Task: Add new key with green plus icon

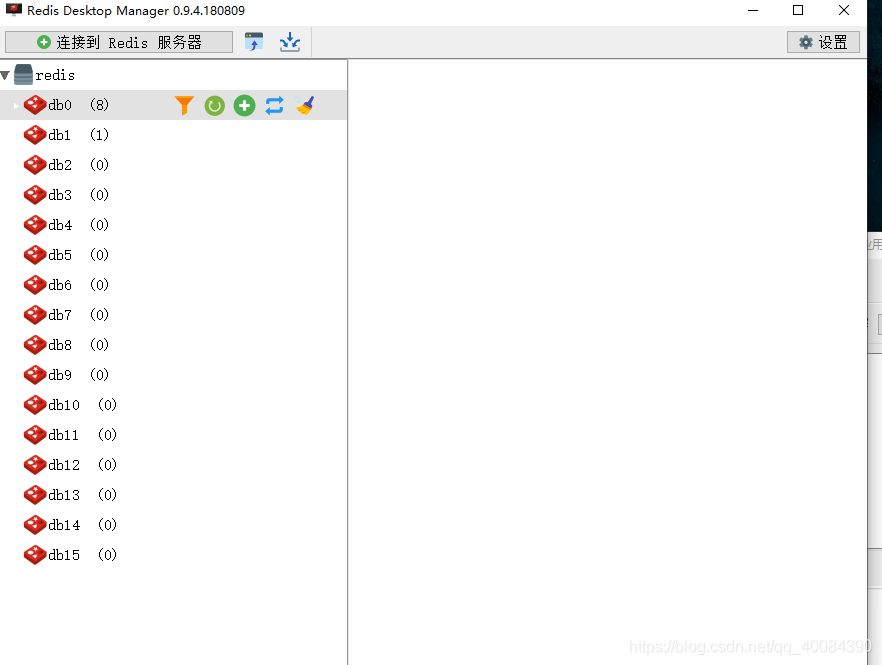Action: pyautogui.click(x=245, y=106)
